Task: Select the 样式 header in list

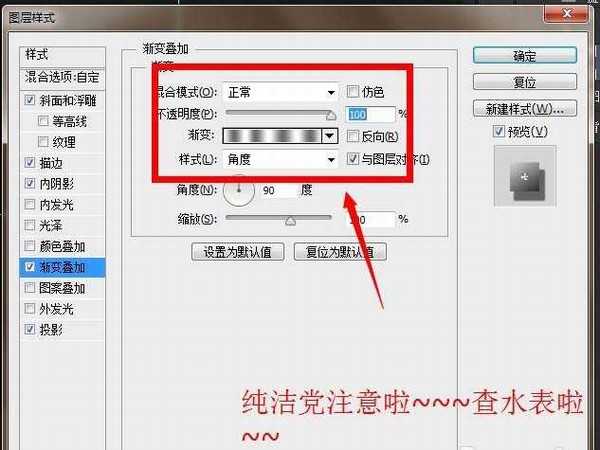Action: click(62, 56)
